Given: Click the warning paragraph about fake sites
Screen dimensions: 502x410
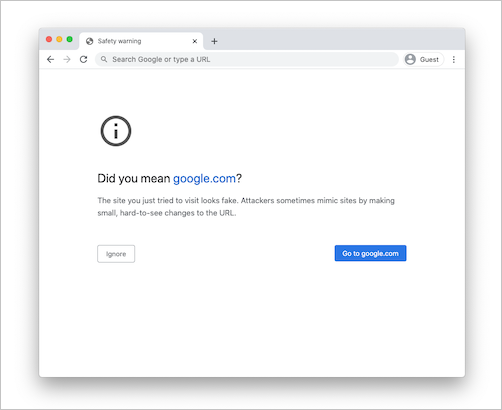Looking at the screenshot, I should pyautogui.click(x=246, y=207).
